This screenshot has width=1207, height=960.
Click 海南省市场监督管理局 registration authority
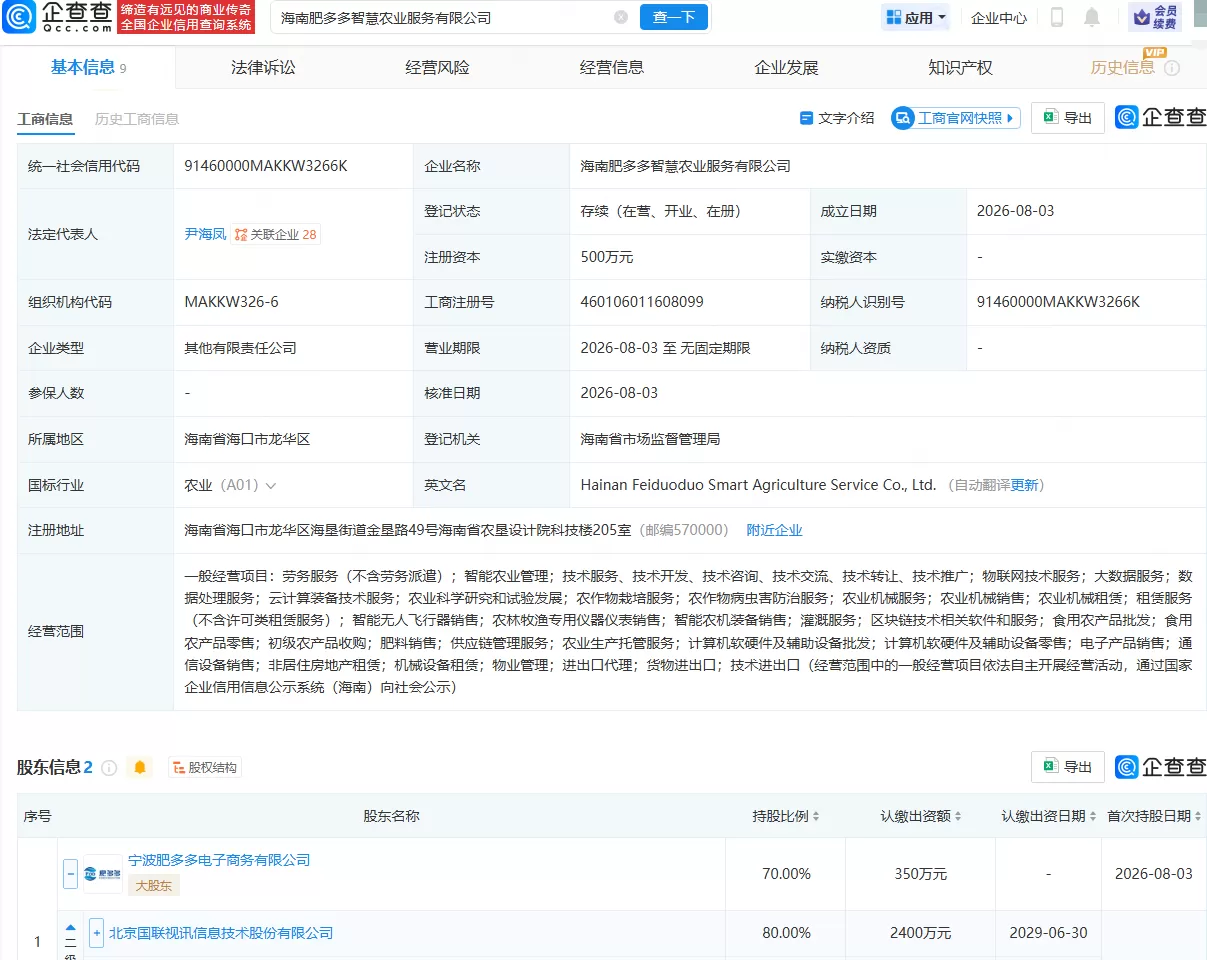point(650,439)
